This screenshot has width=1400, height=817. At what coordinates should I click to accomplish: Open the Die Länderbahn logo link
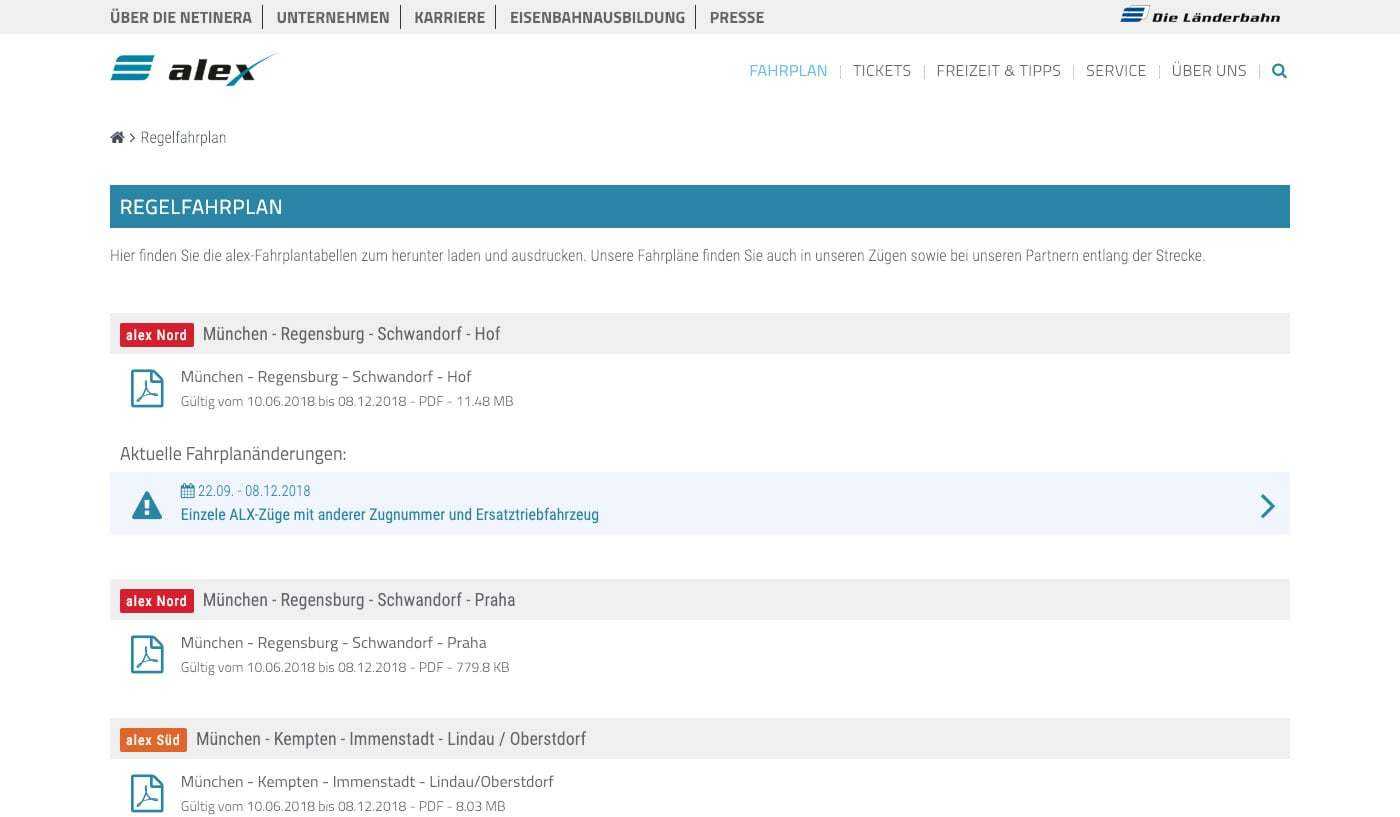pos(1200,15)
